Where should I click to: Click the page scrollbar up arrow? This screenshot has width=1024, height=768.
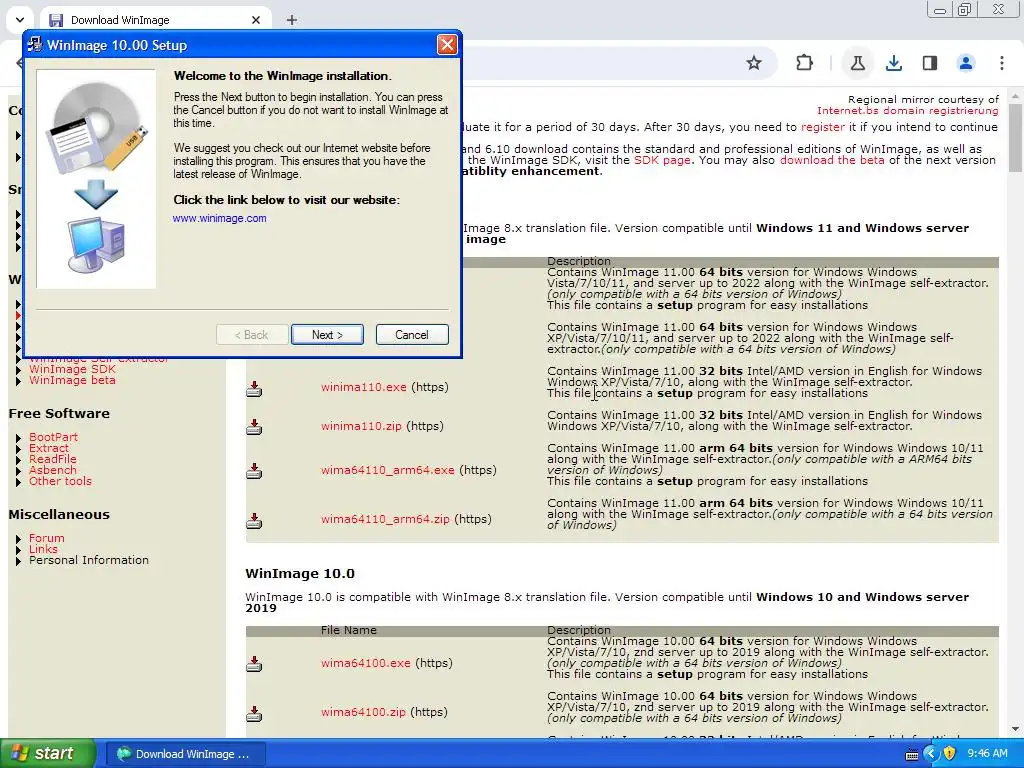1016,96
